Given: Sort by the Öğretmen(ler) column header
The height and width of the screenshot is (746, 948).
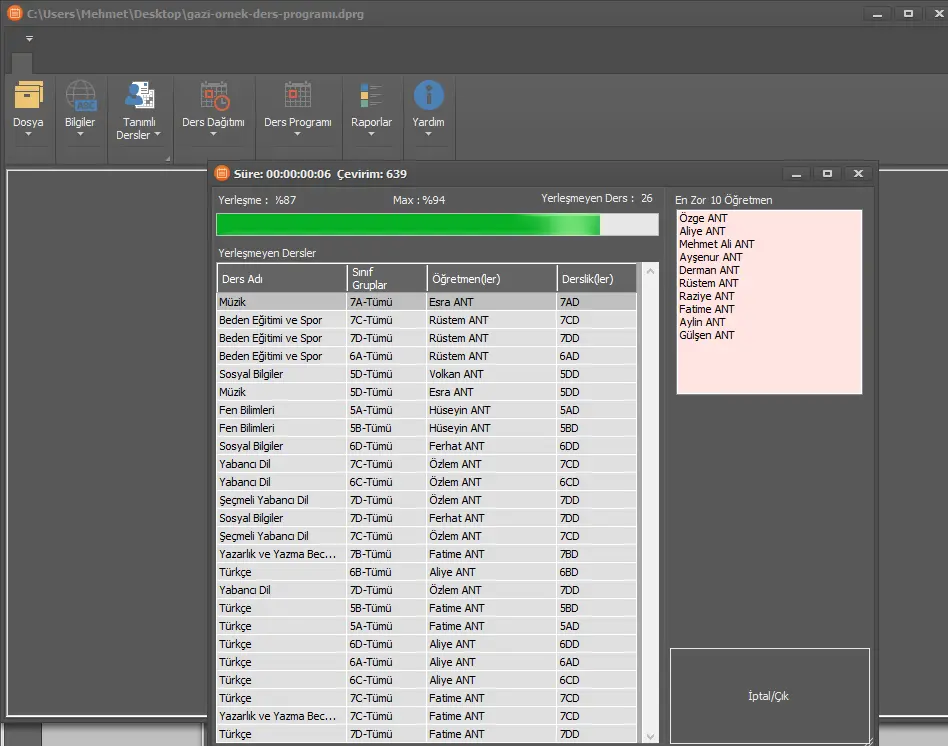Looking at the screenshot, I should (491, 278).
